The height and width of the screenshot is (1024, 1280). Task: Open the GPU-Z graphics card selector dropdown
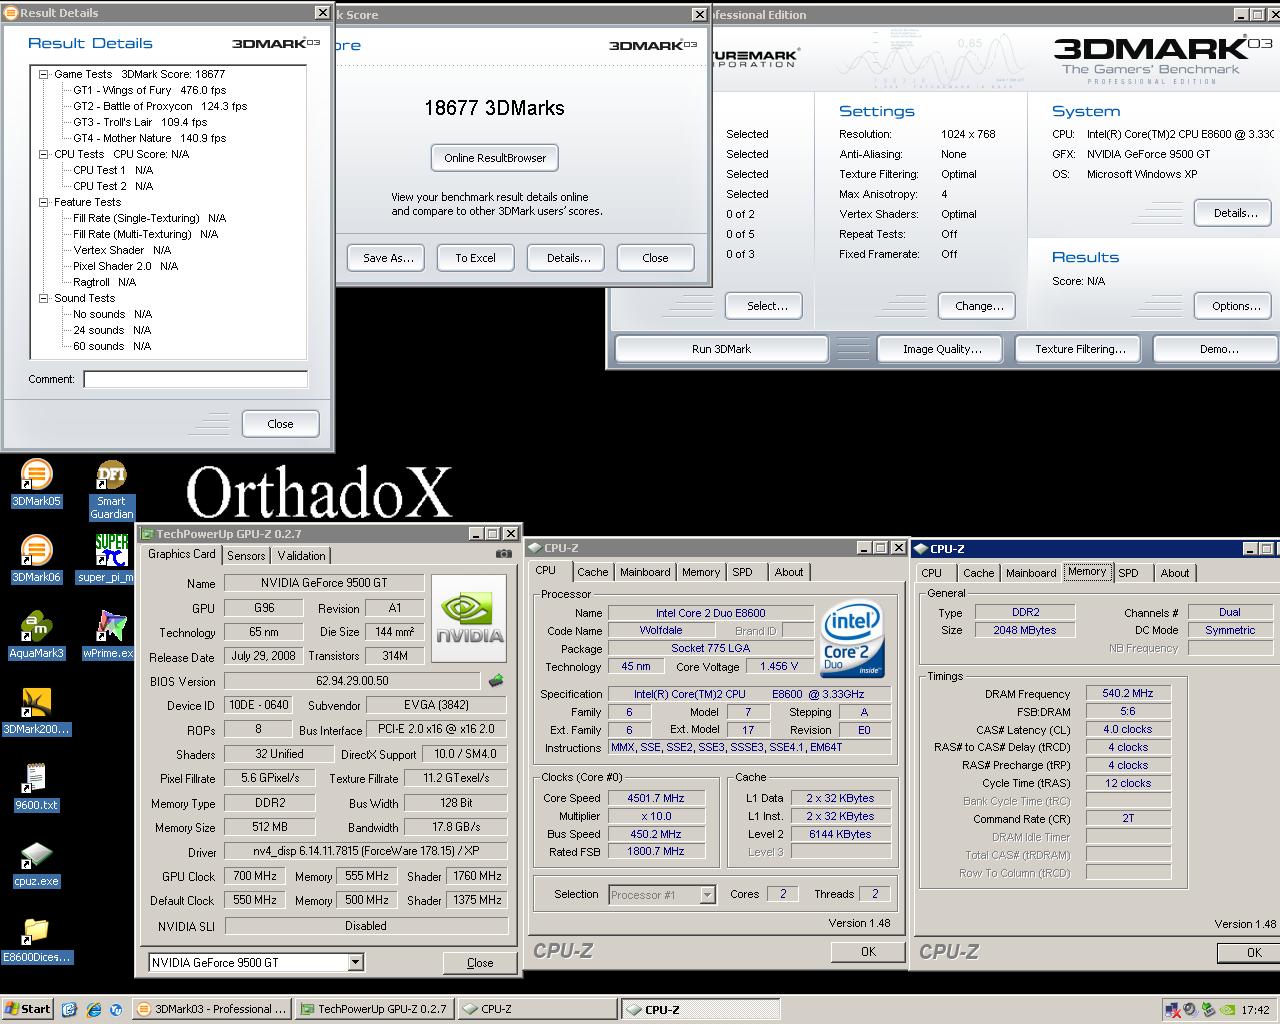tap(355, 962)
